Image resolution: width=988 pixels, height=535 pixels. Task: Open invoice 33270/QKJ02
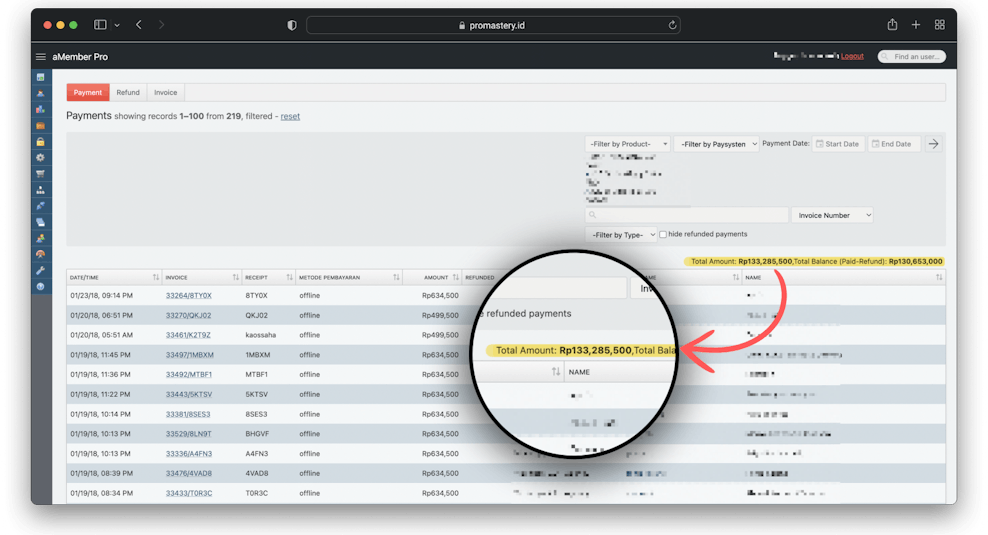188,315
